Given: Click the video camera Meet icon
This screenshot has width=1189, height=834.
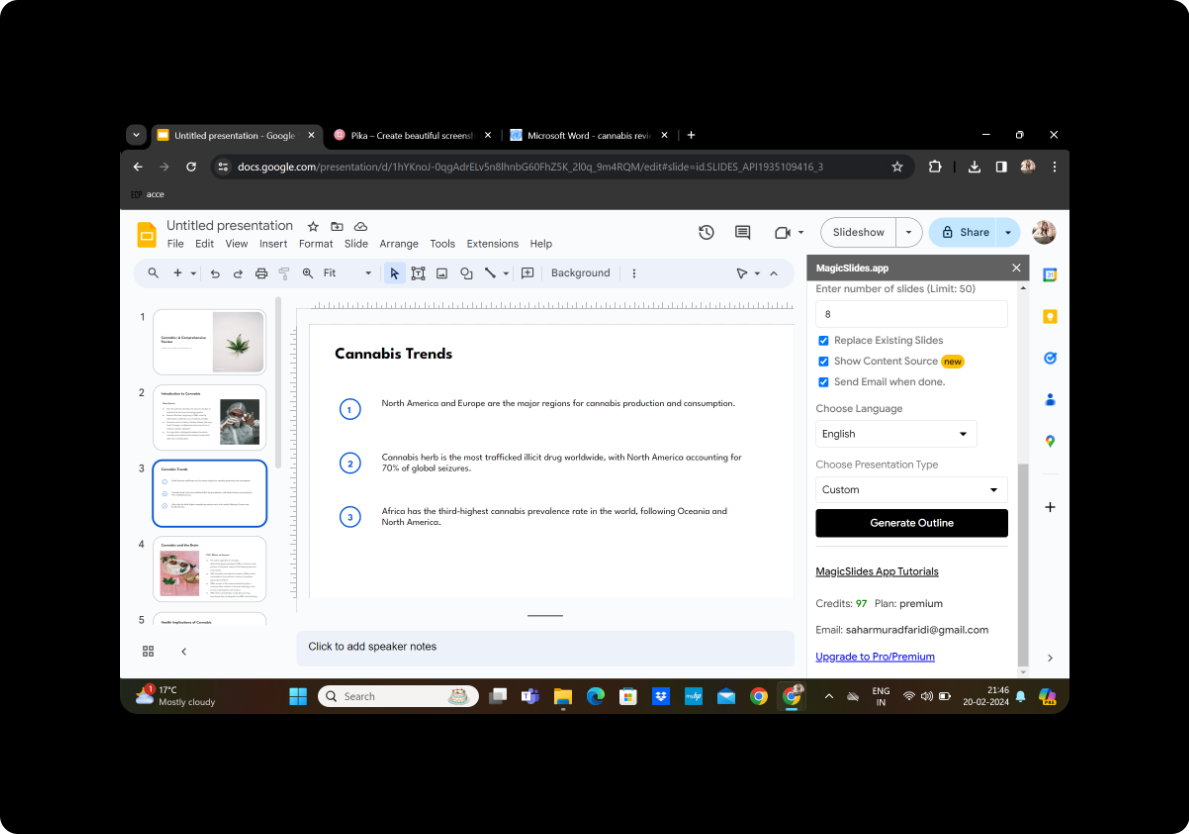Looking at the screenshot, I should (783, 233).
